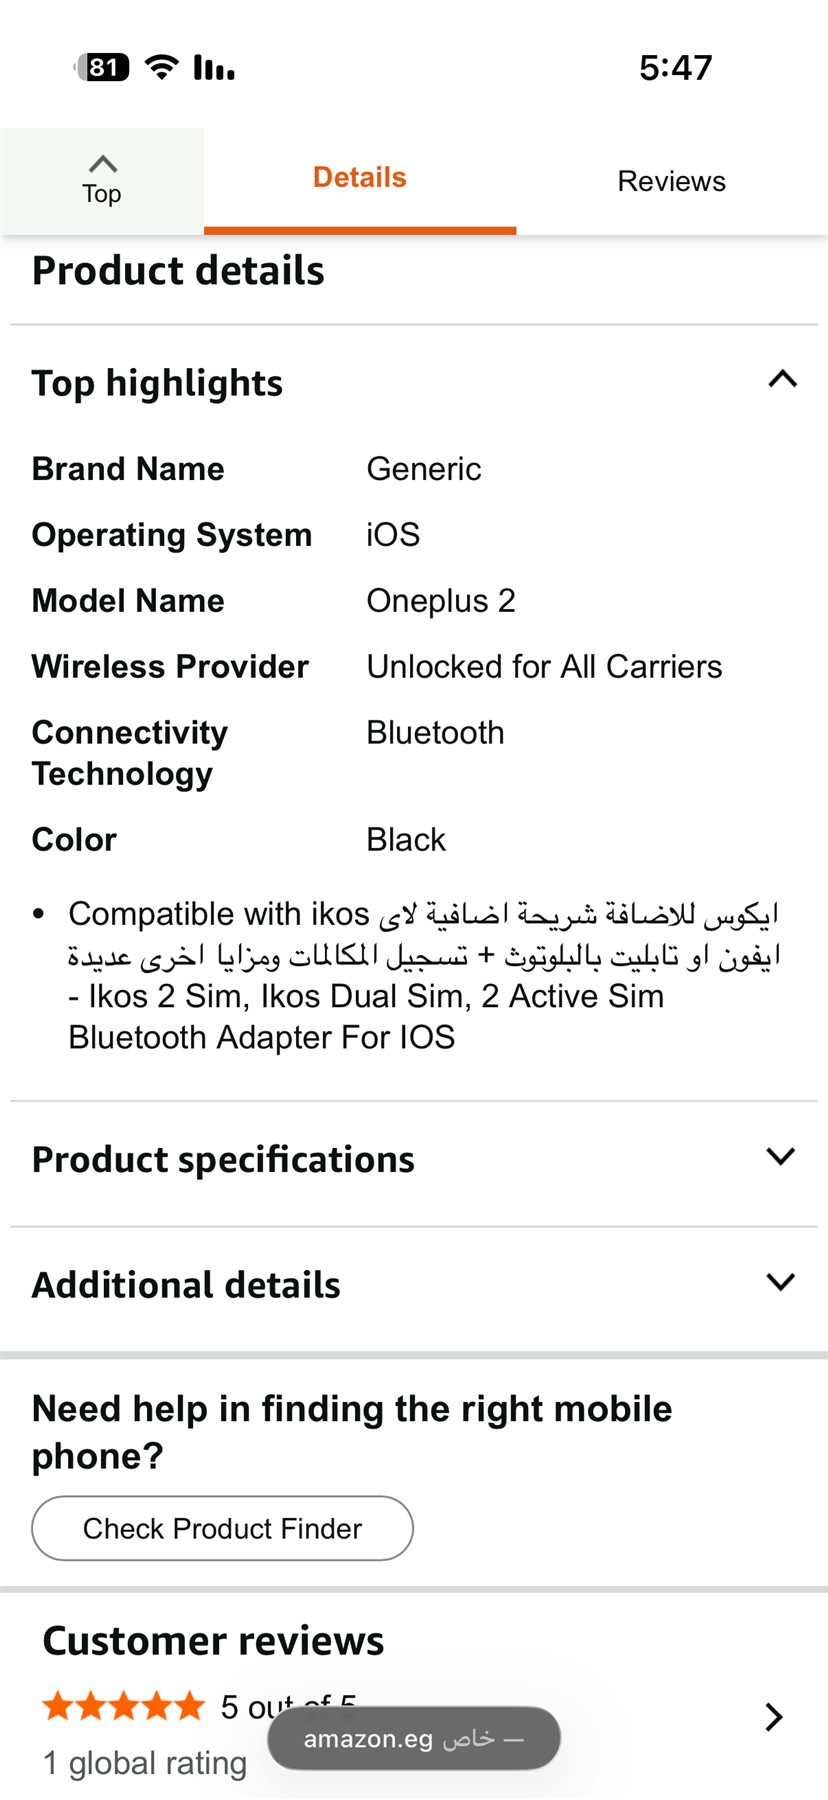Tap the '1 global rating' text

(145, 1763)
